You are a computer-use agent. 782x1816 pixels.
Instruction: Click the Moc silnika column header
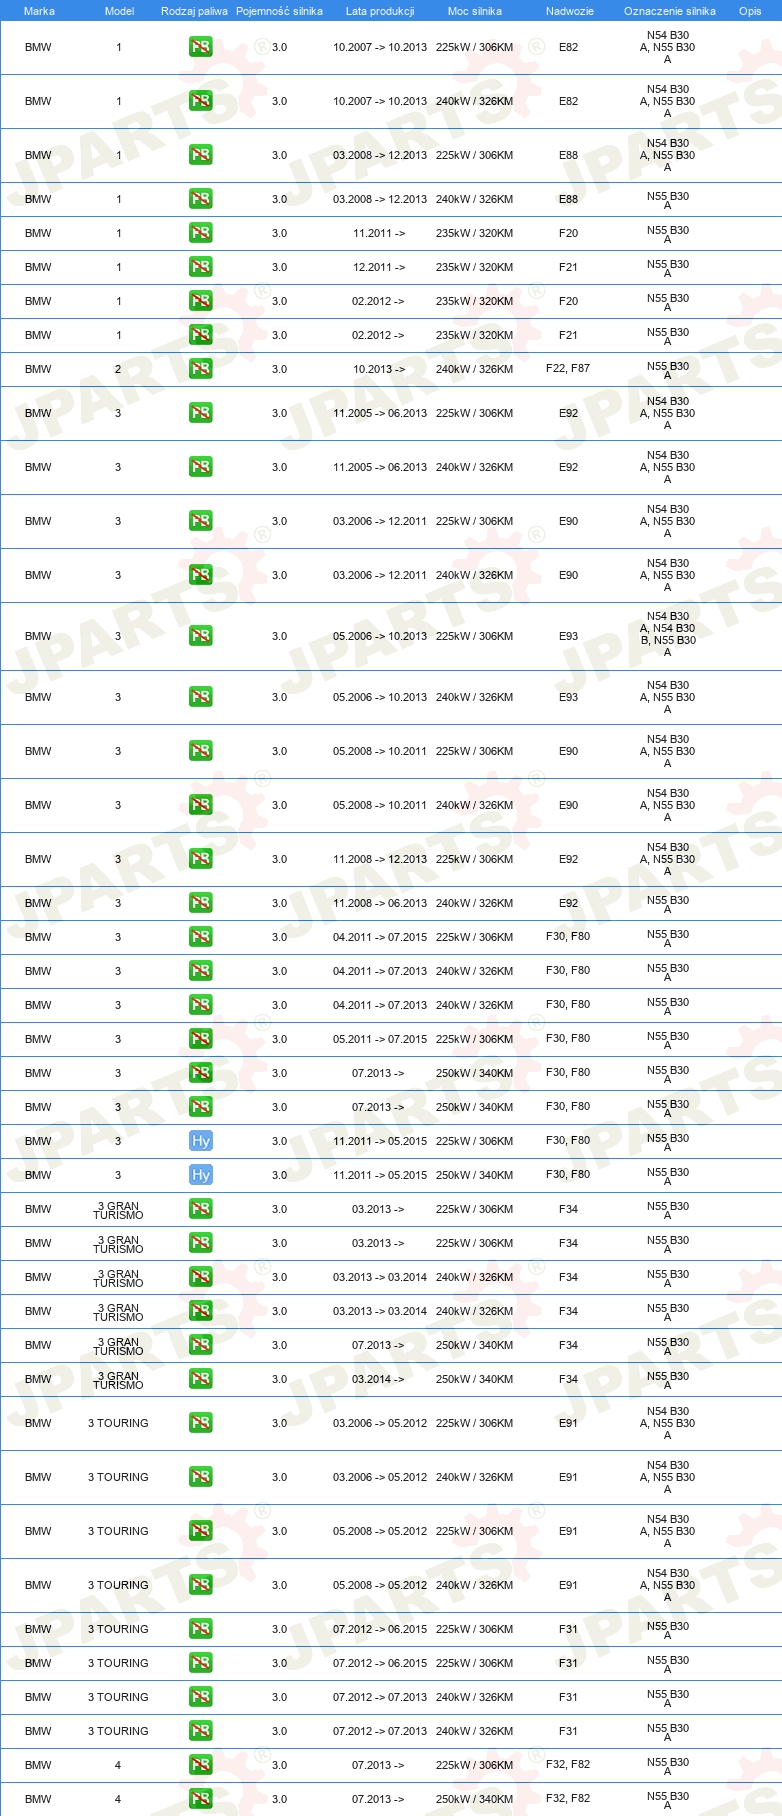[x=475, y=11]
